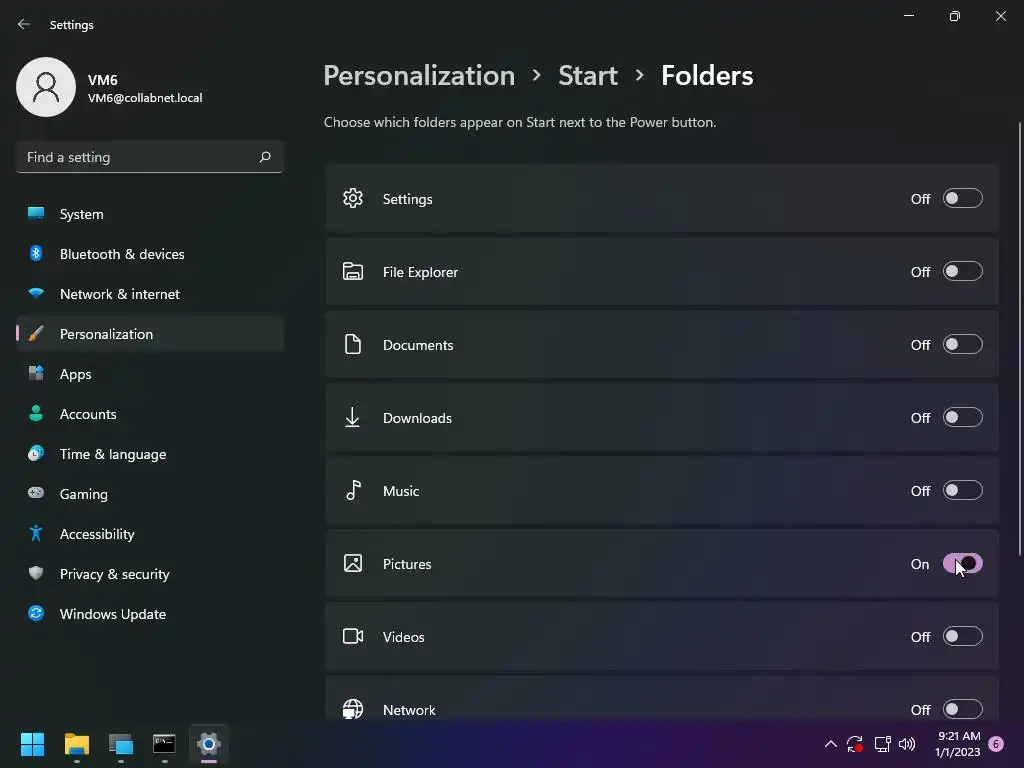Open Accessibility settings

[x=150, y=534]
